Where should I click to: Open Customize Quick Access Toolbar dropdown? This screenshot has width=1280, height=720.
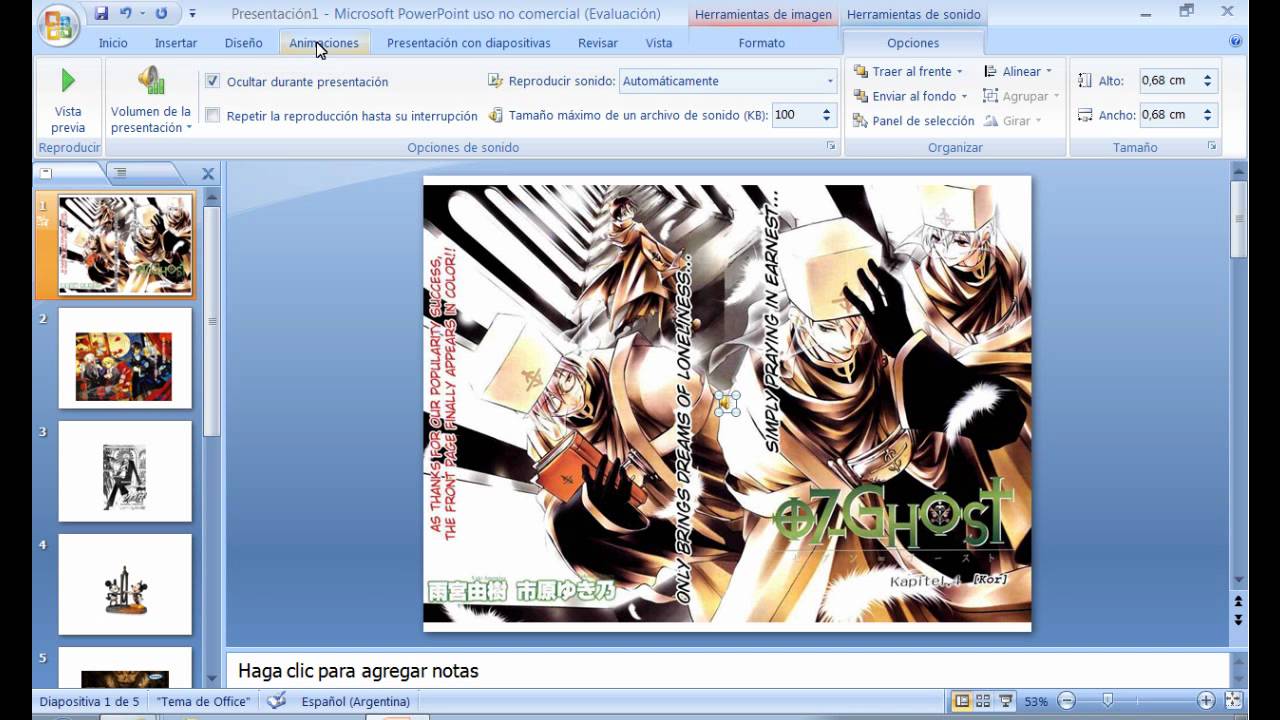(192, 14)
